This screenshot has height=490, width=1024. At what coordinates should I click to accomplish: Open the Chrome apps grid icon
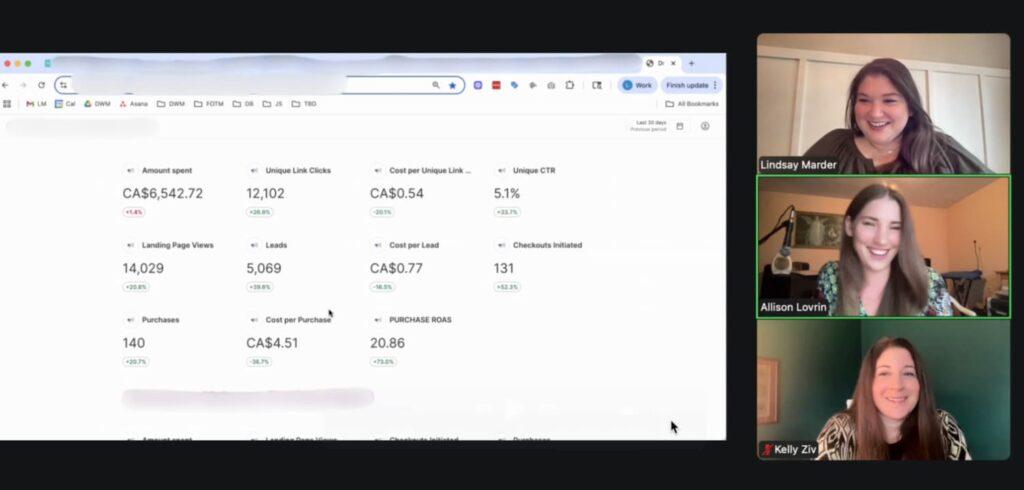point(7,104)
